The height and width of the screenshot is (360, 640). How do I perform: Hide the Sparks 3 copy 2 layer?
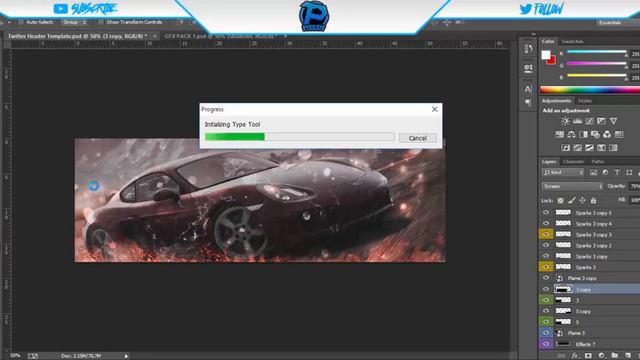[546, 245]
